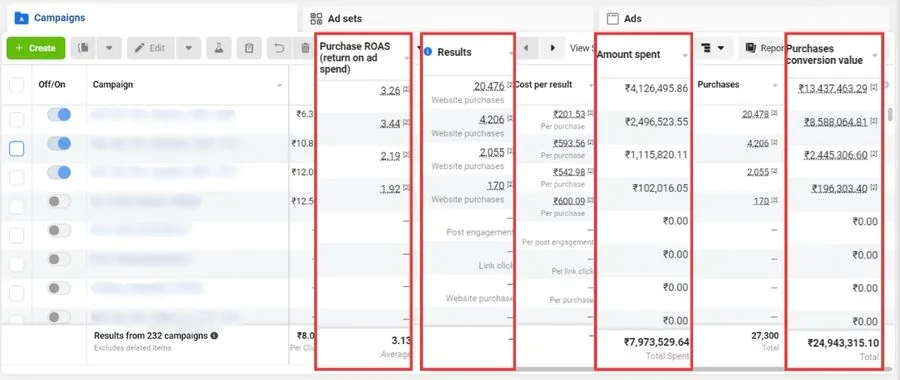900x380 pixels.
Task: Click the ₹2,496,523.55 amount spent cell
Action: pos(657,122)
